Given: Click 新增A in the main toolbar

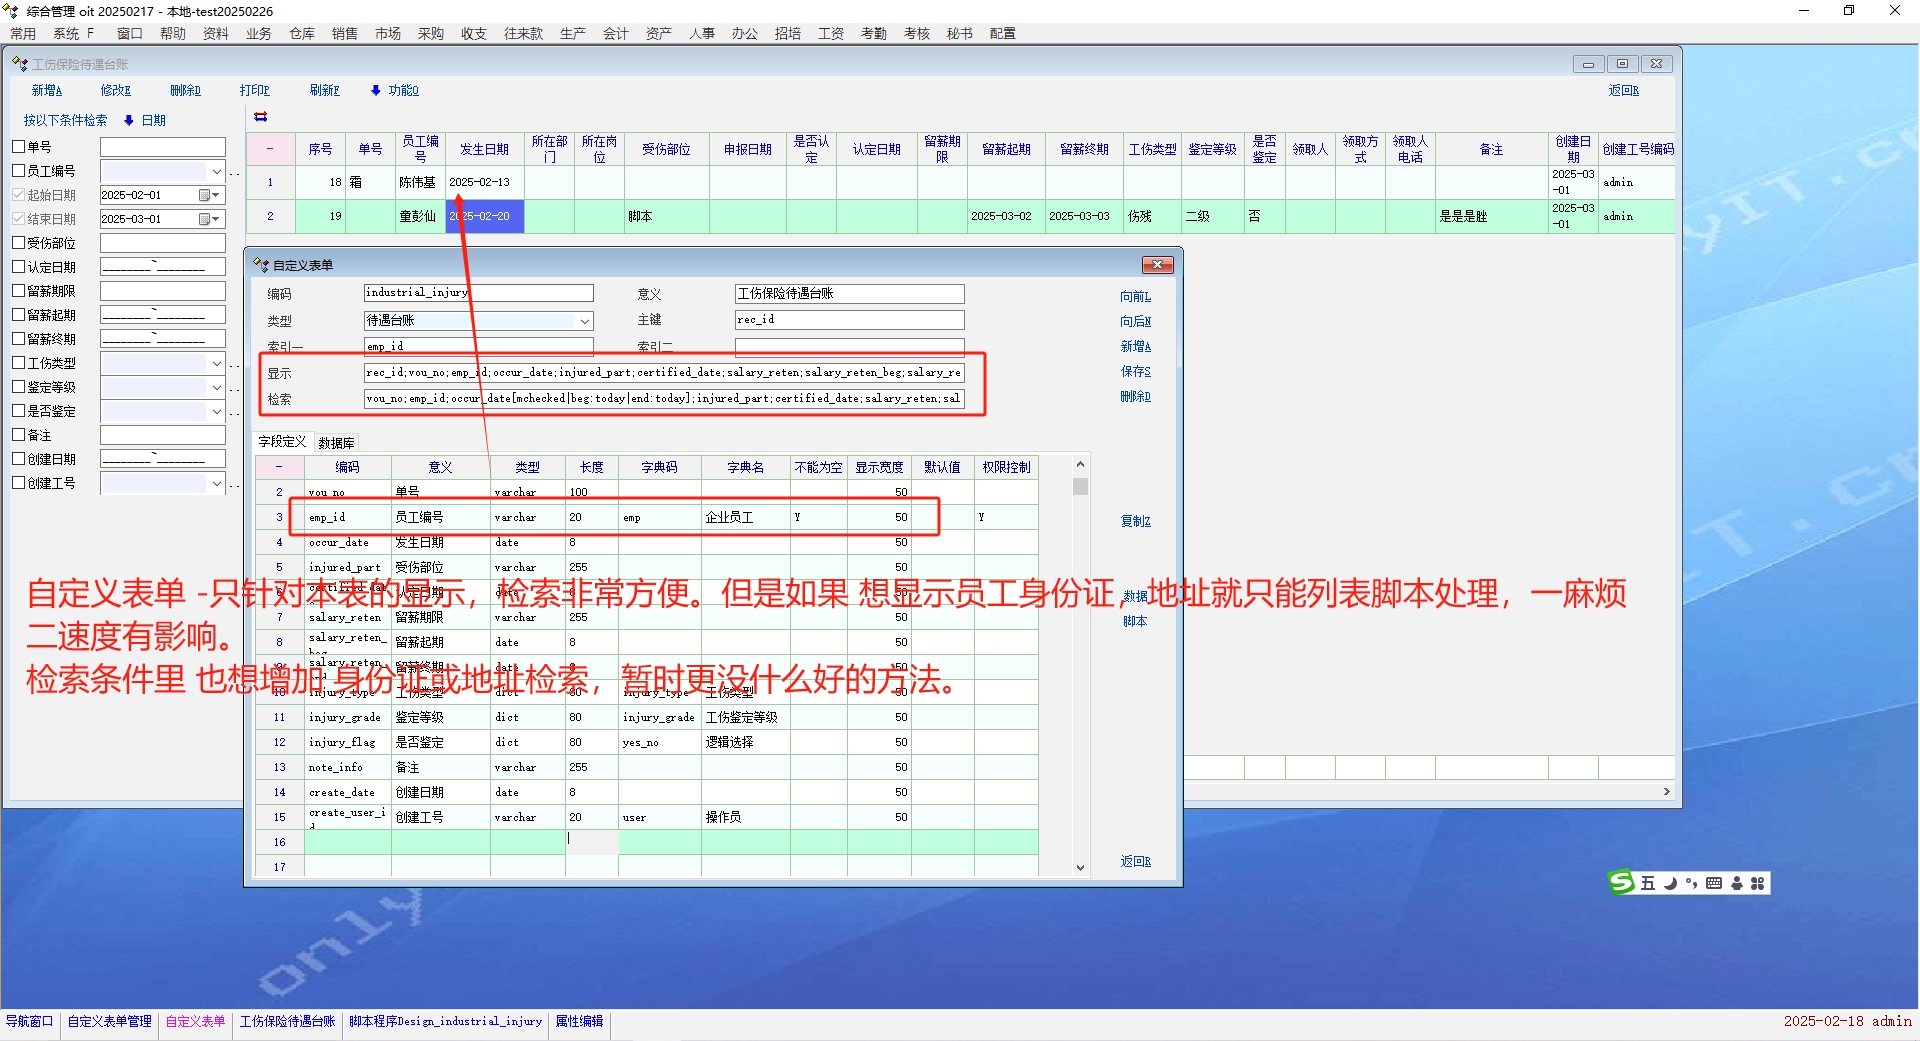Looking at the screenshot, I should click(46, 90).
